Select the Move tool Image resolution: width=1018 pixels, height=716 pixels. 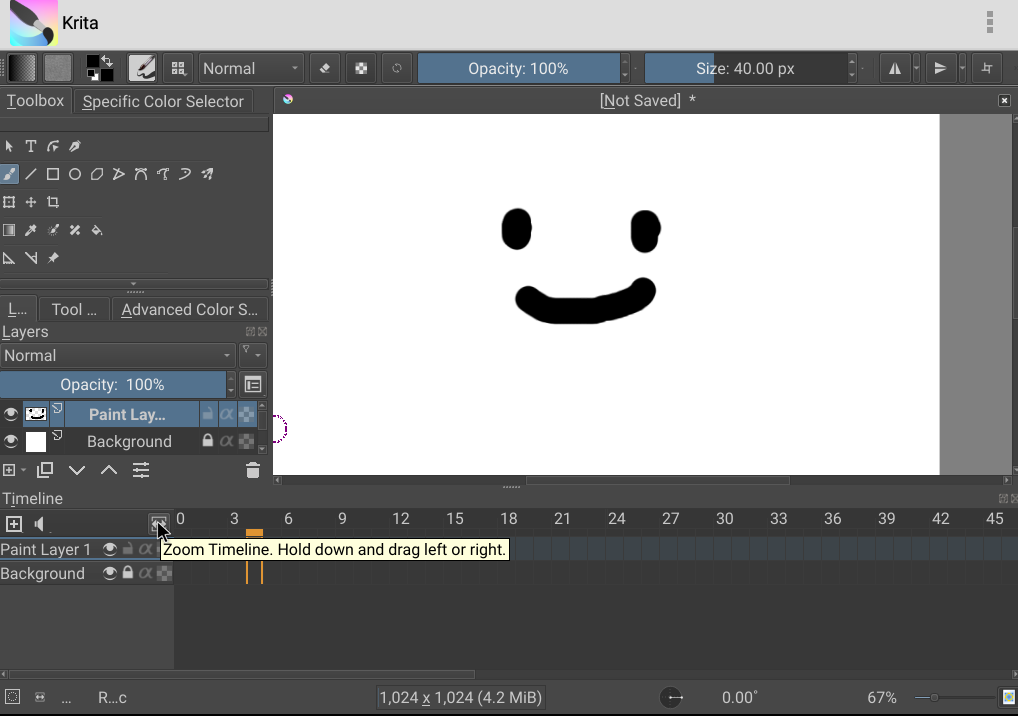(31, 202)
